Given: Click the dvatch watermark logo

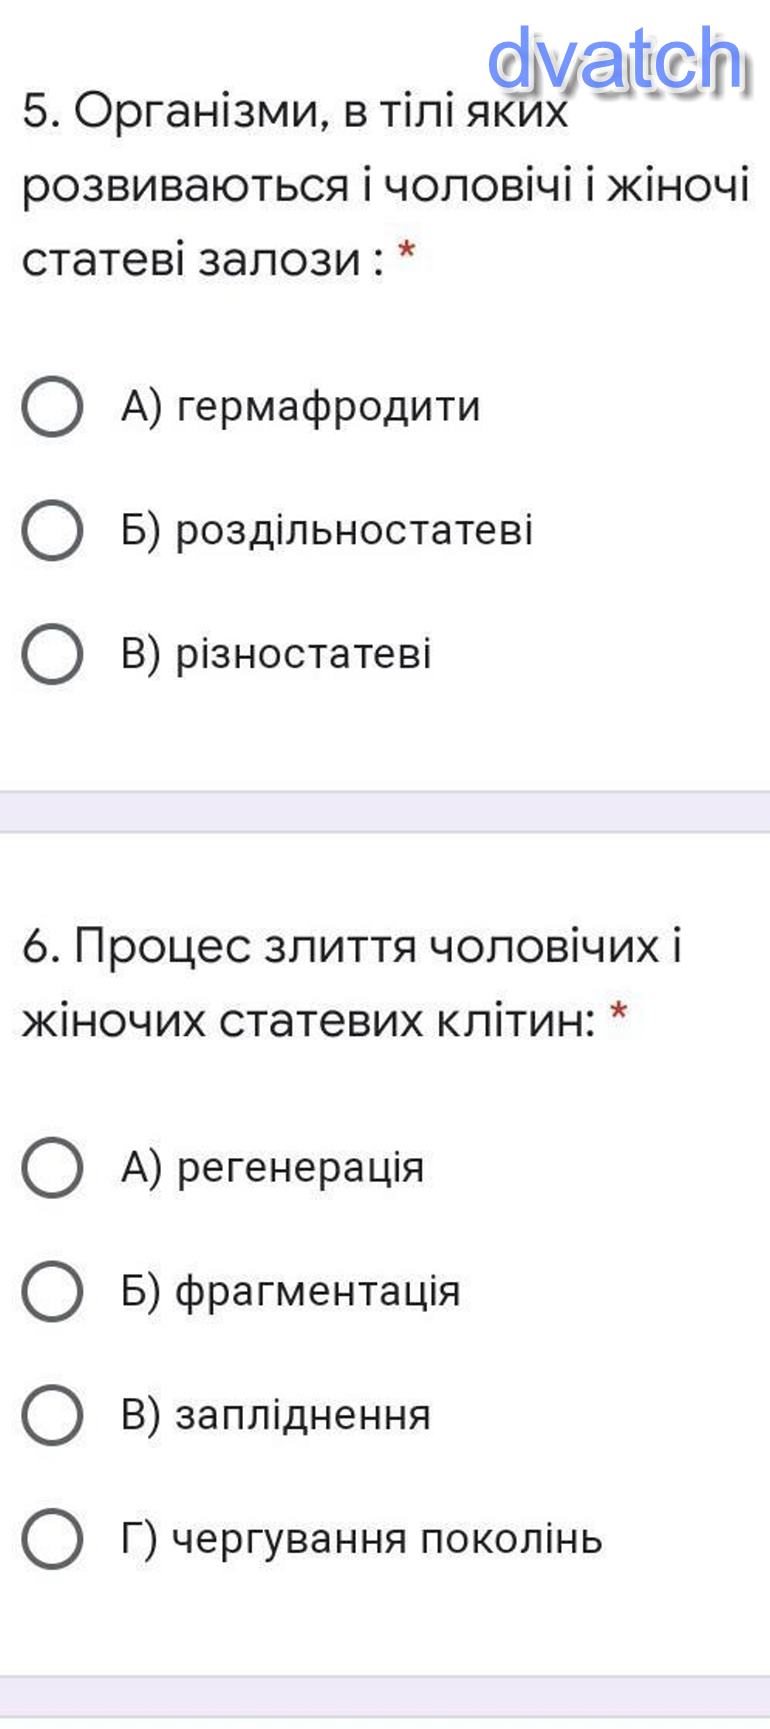Looking at the screenshot, I should point(617,59).
